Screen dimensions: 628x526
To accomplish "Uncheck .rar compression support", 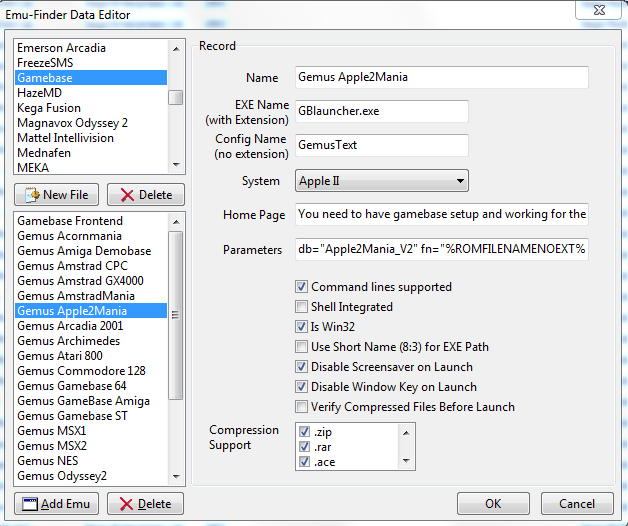I will pyautogui.click(x=304, y=447).
